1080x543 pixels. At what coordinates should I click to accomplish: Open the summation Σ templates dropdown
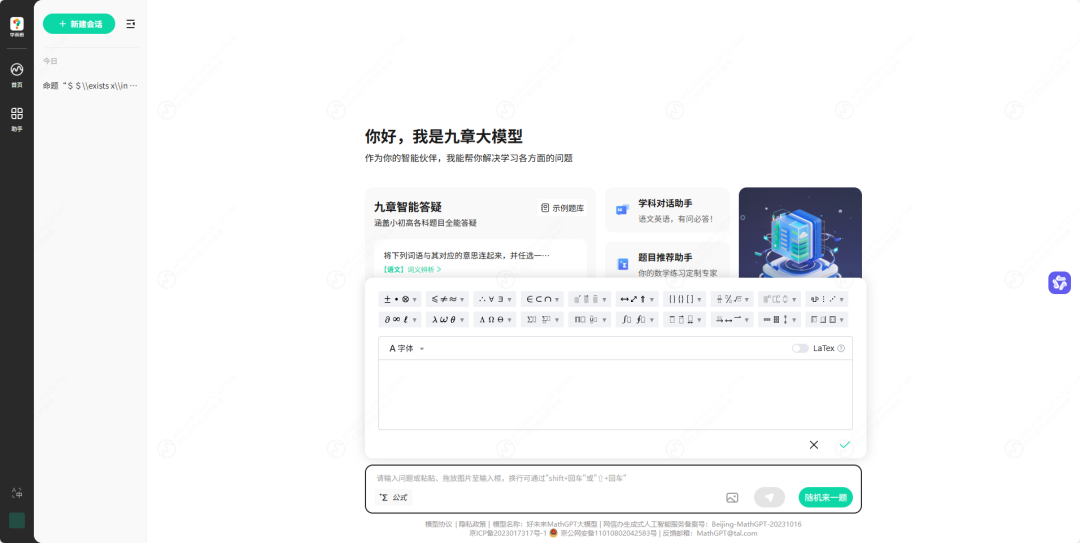point(542,320)
